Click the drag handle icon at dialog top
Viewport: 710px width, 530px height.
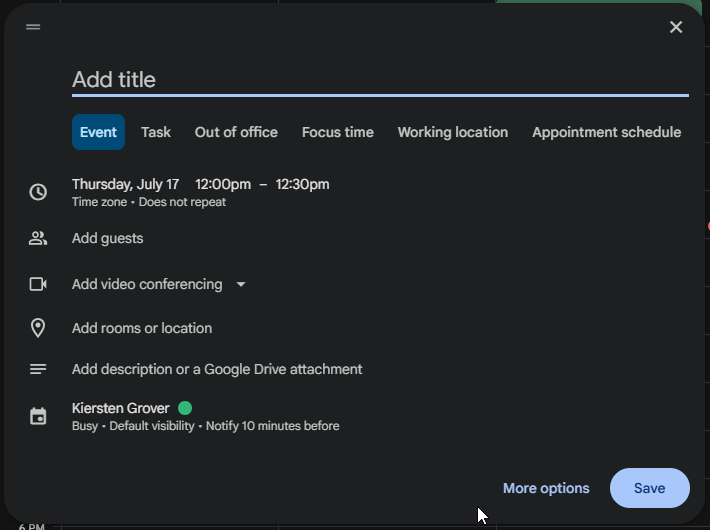pos(33,27)
